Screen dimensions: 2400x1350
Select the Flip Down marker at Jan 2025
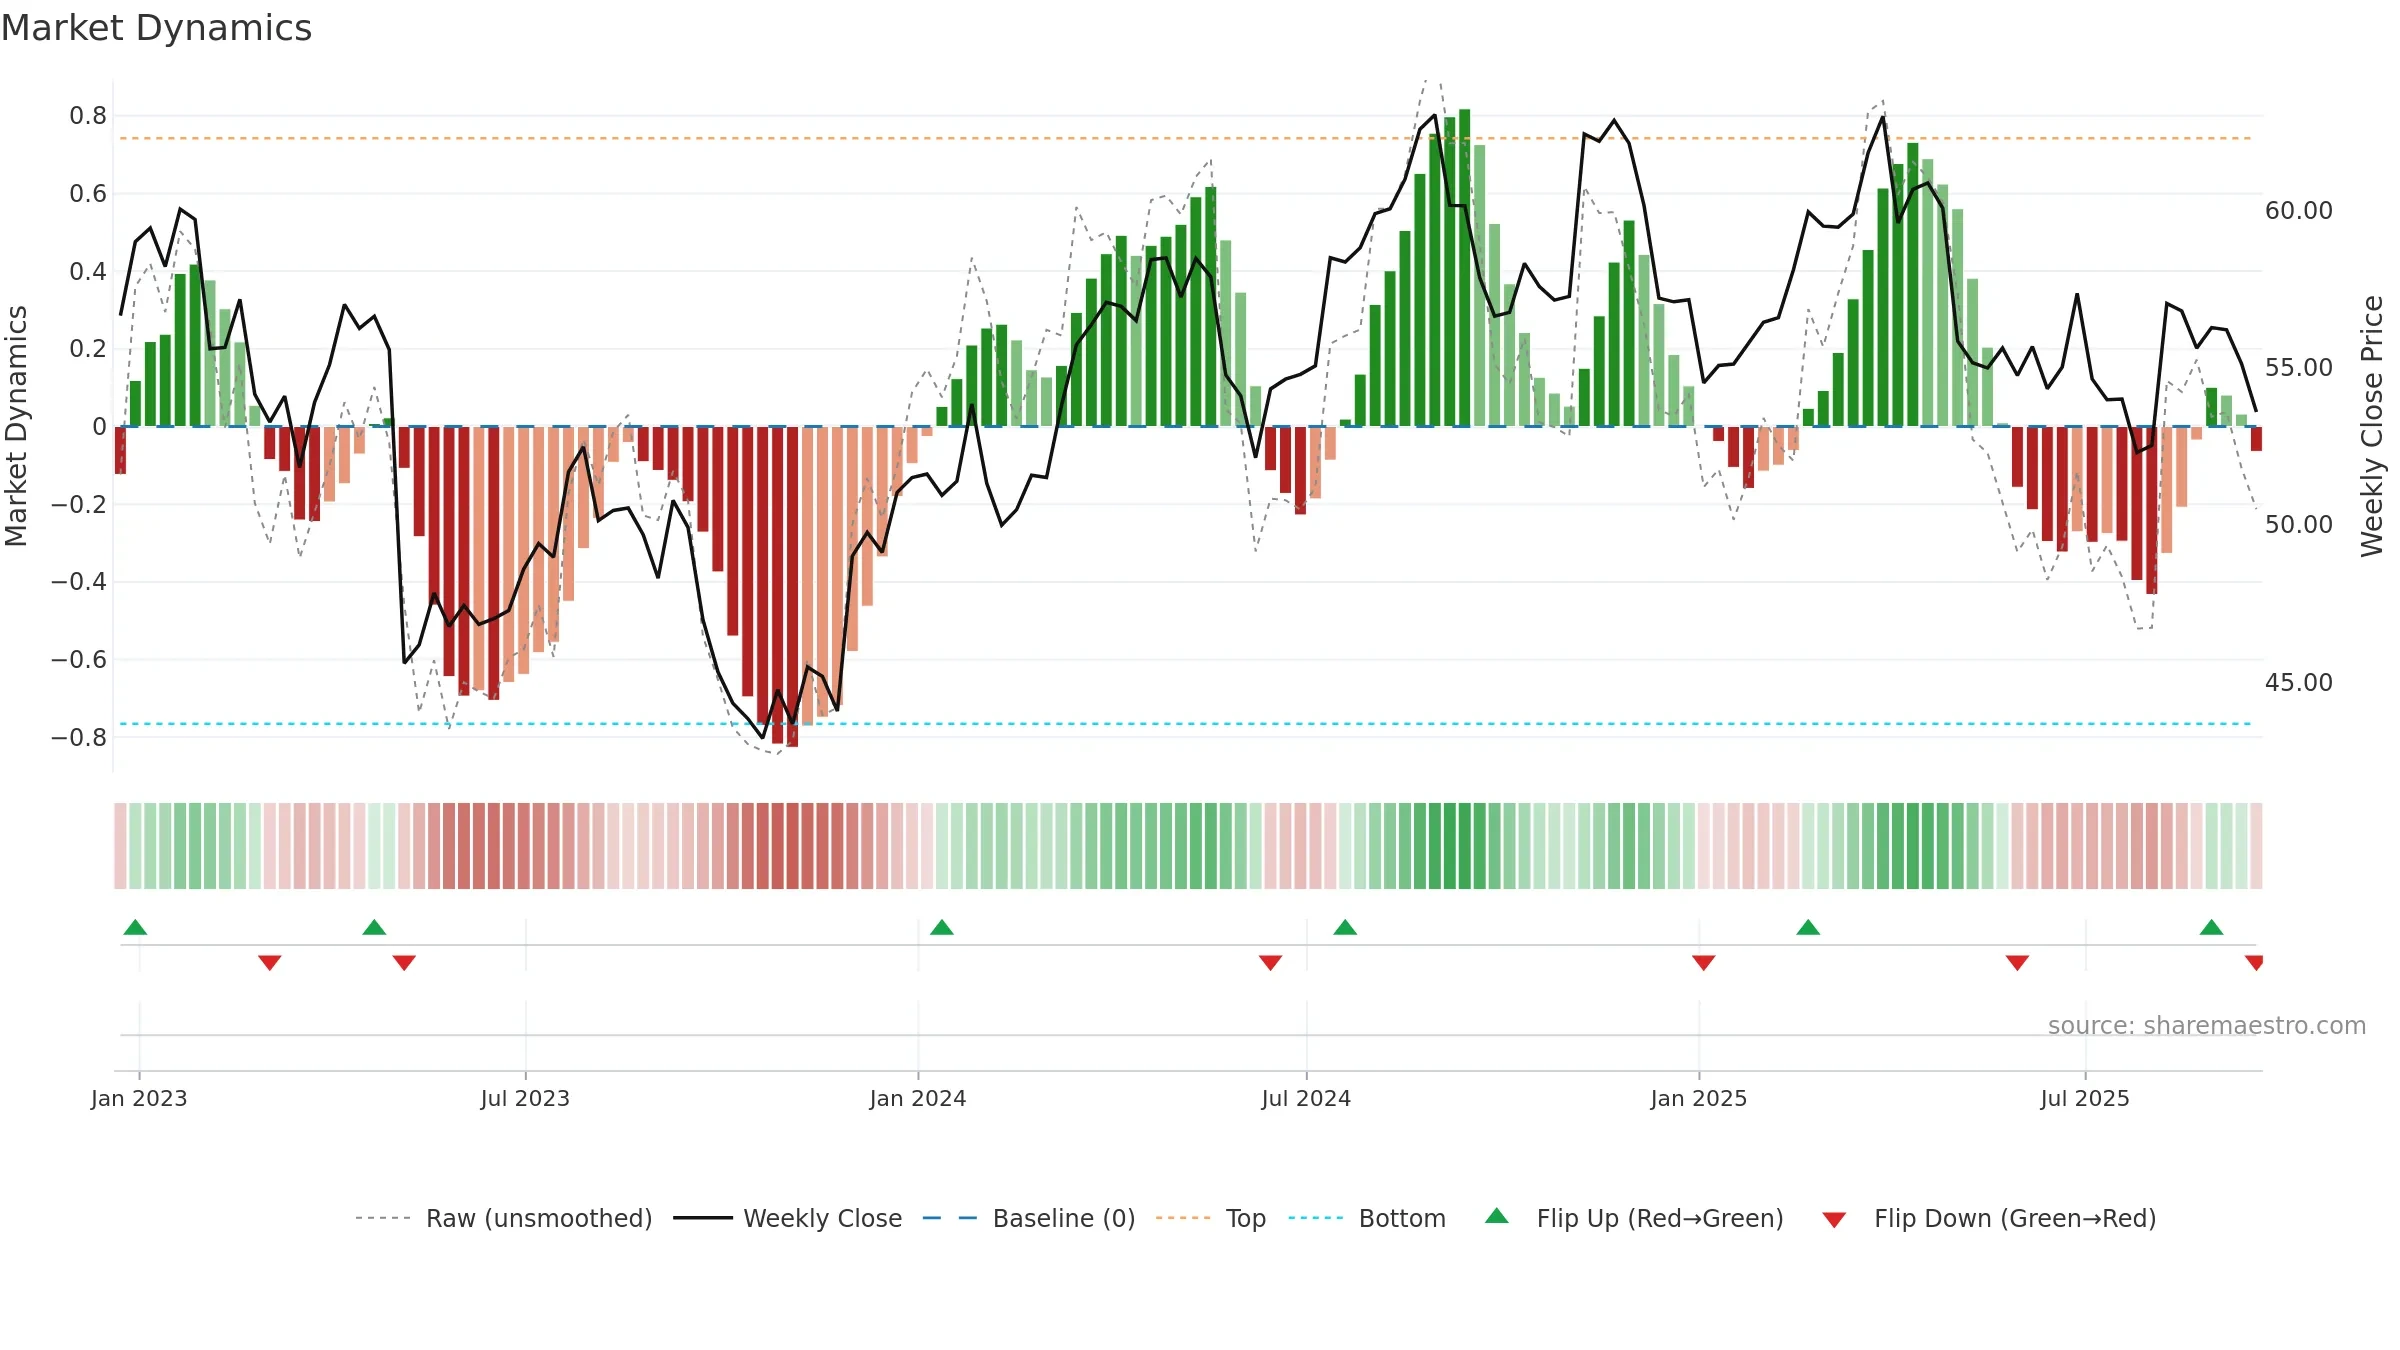pos(1704,962)
